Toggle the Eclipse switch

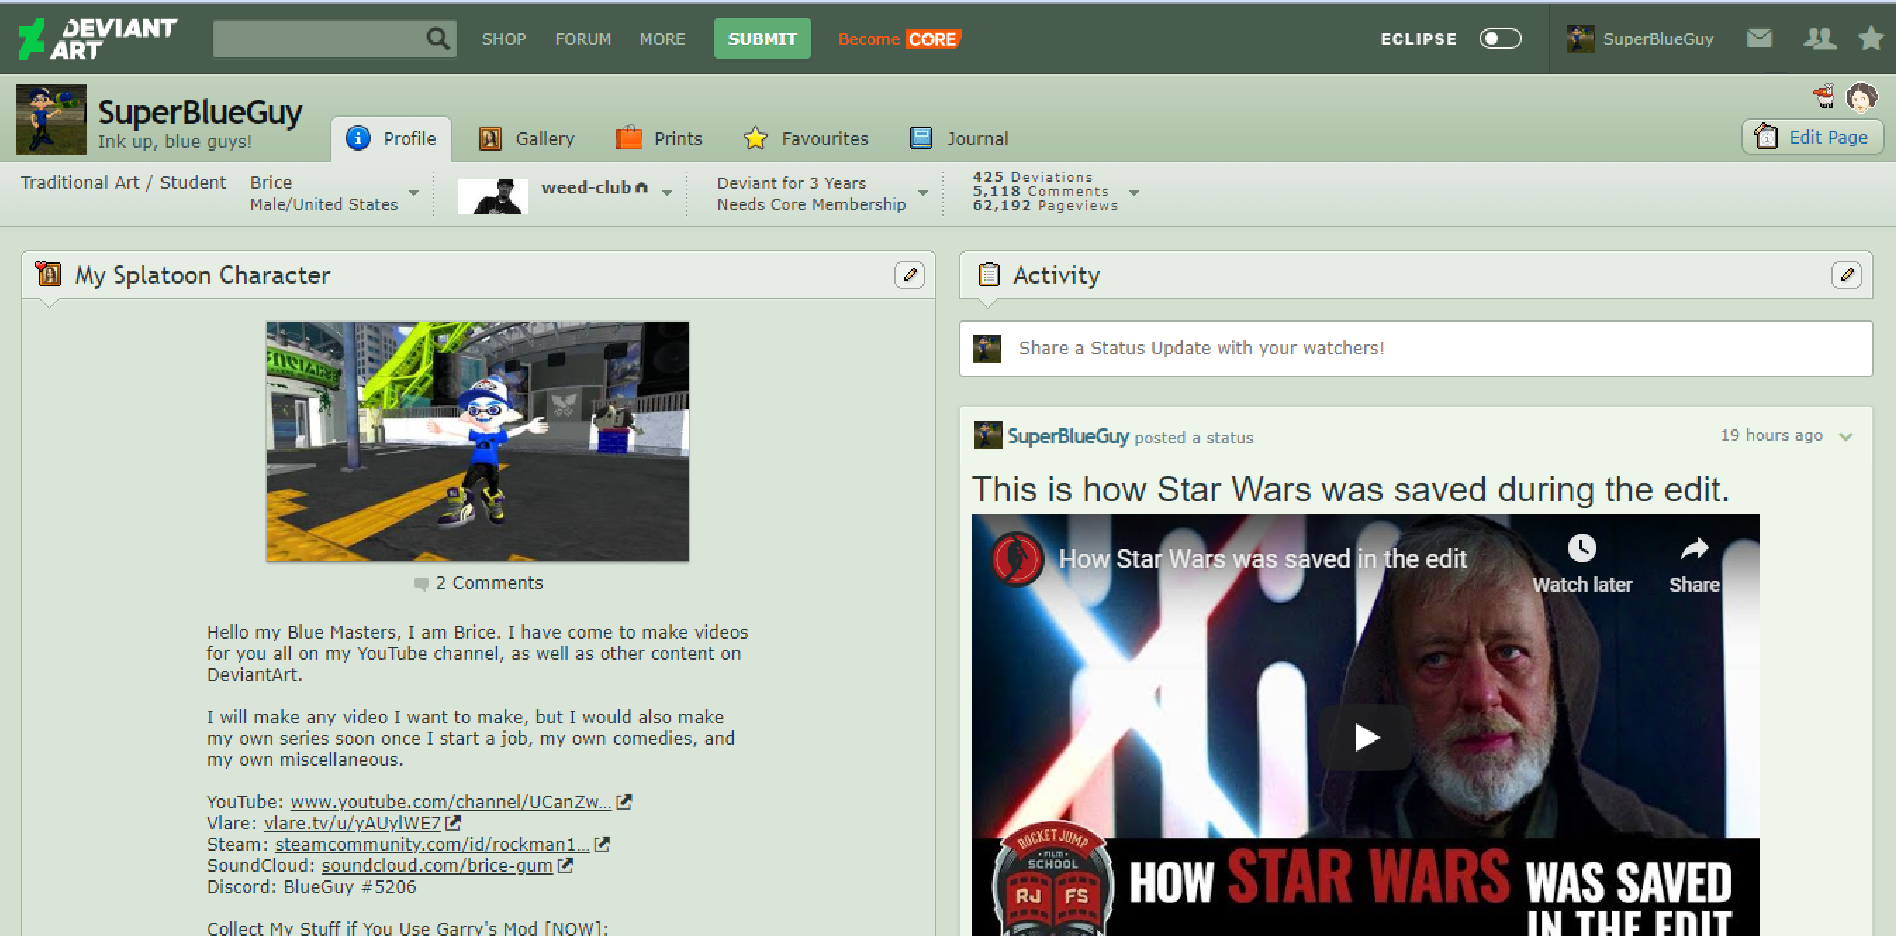(1500, 38)
